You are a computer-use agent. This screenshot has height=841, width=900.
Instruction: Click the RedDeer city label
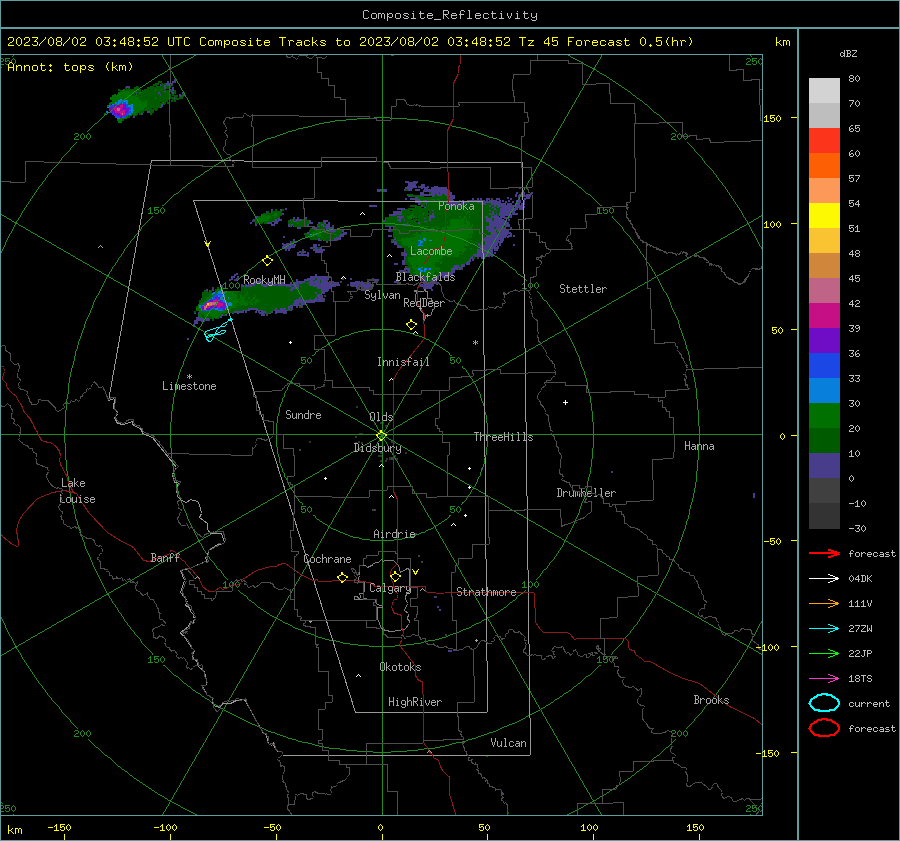(424, 303)
